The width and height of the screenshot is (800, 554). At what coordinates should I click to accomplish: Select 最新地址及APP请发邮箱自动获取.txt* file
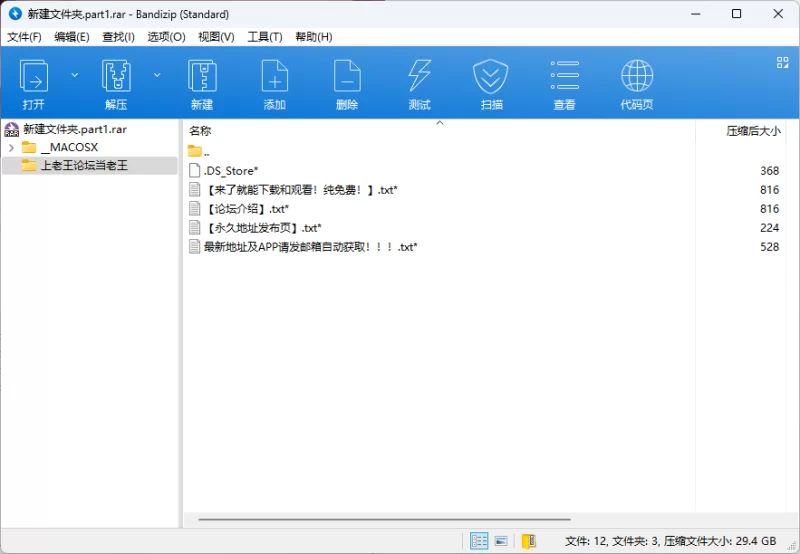(311, 247)
